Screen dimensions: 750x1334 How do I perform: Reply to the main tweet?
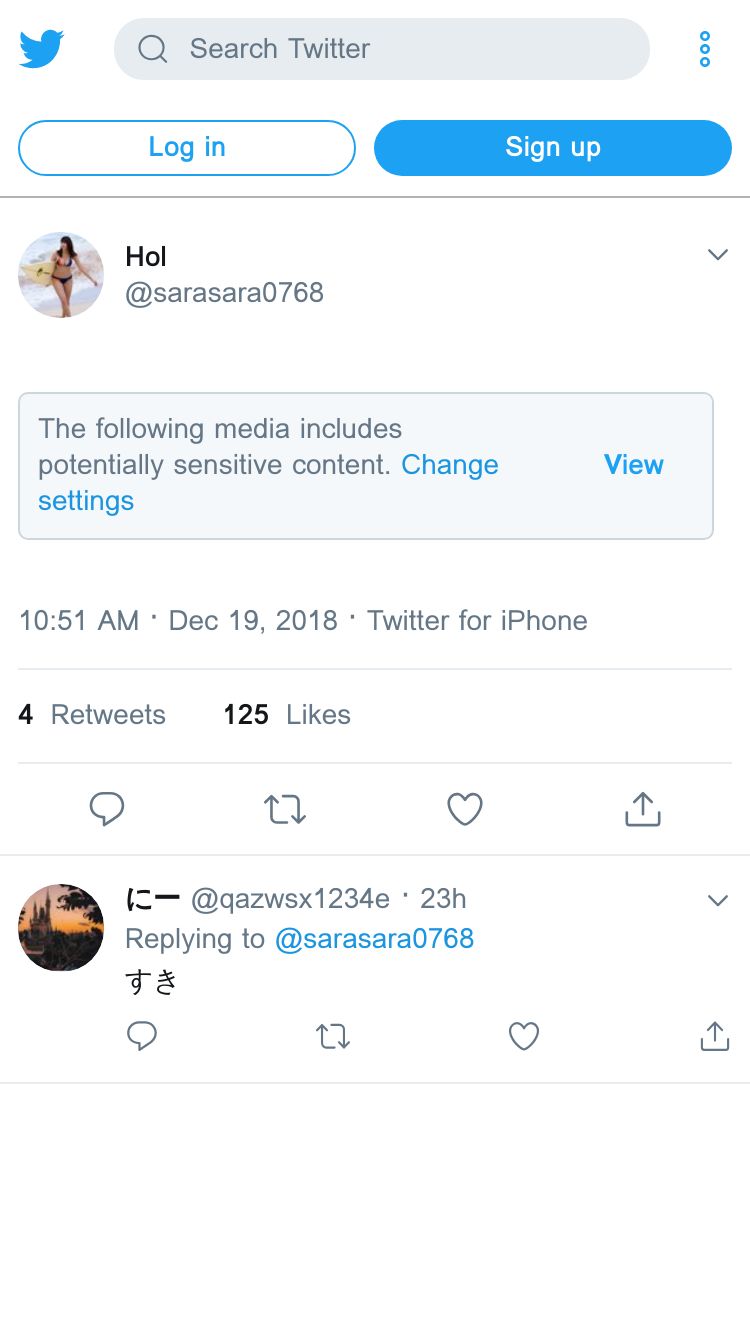[107, 809]
